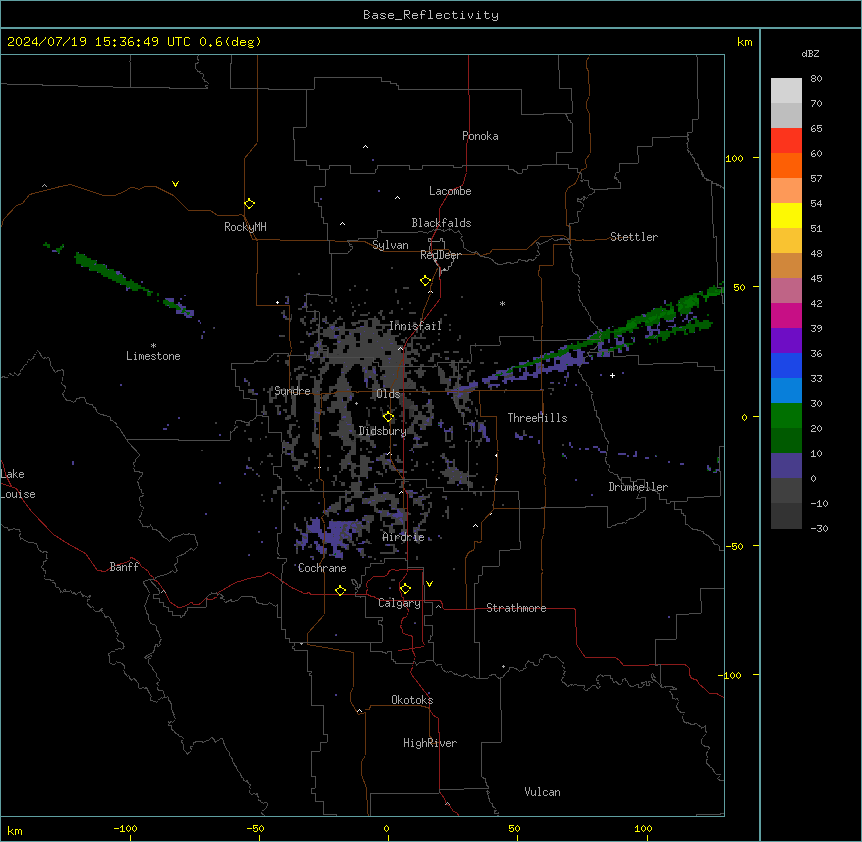Click the dBZ legend heading

[810, 53]
